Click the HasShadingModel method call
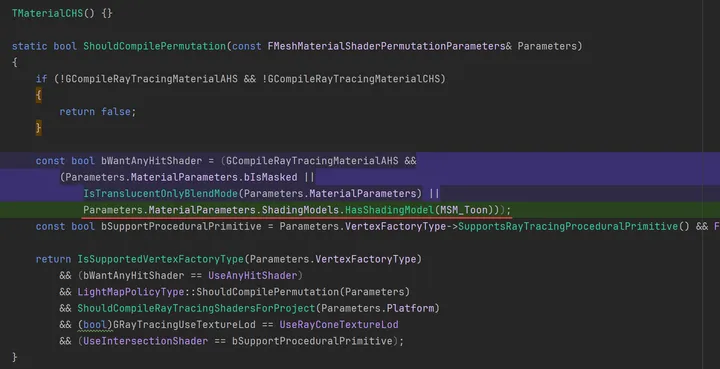 (x=389, y=210)
